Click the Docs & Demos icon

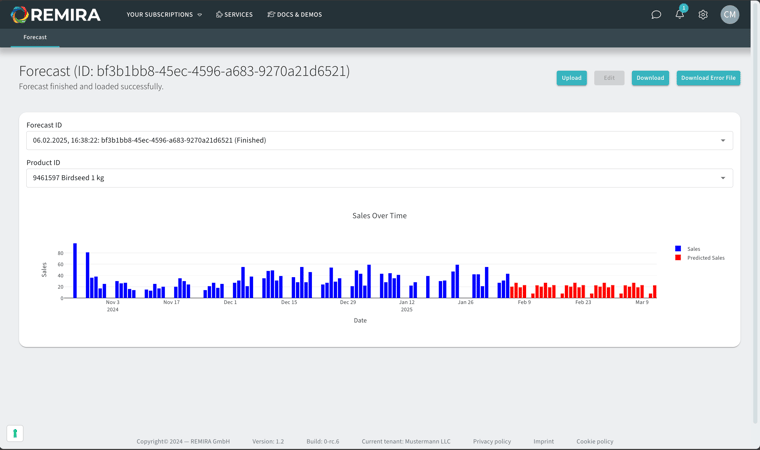click(271, 15)
